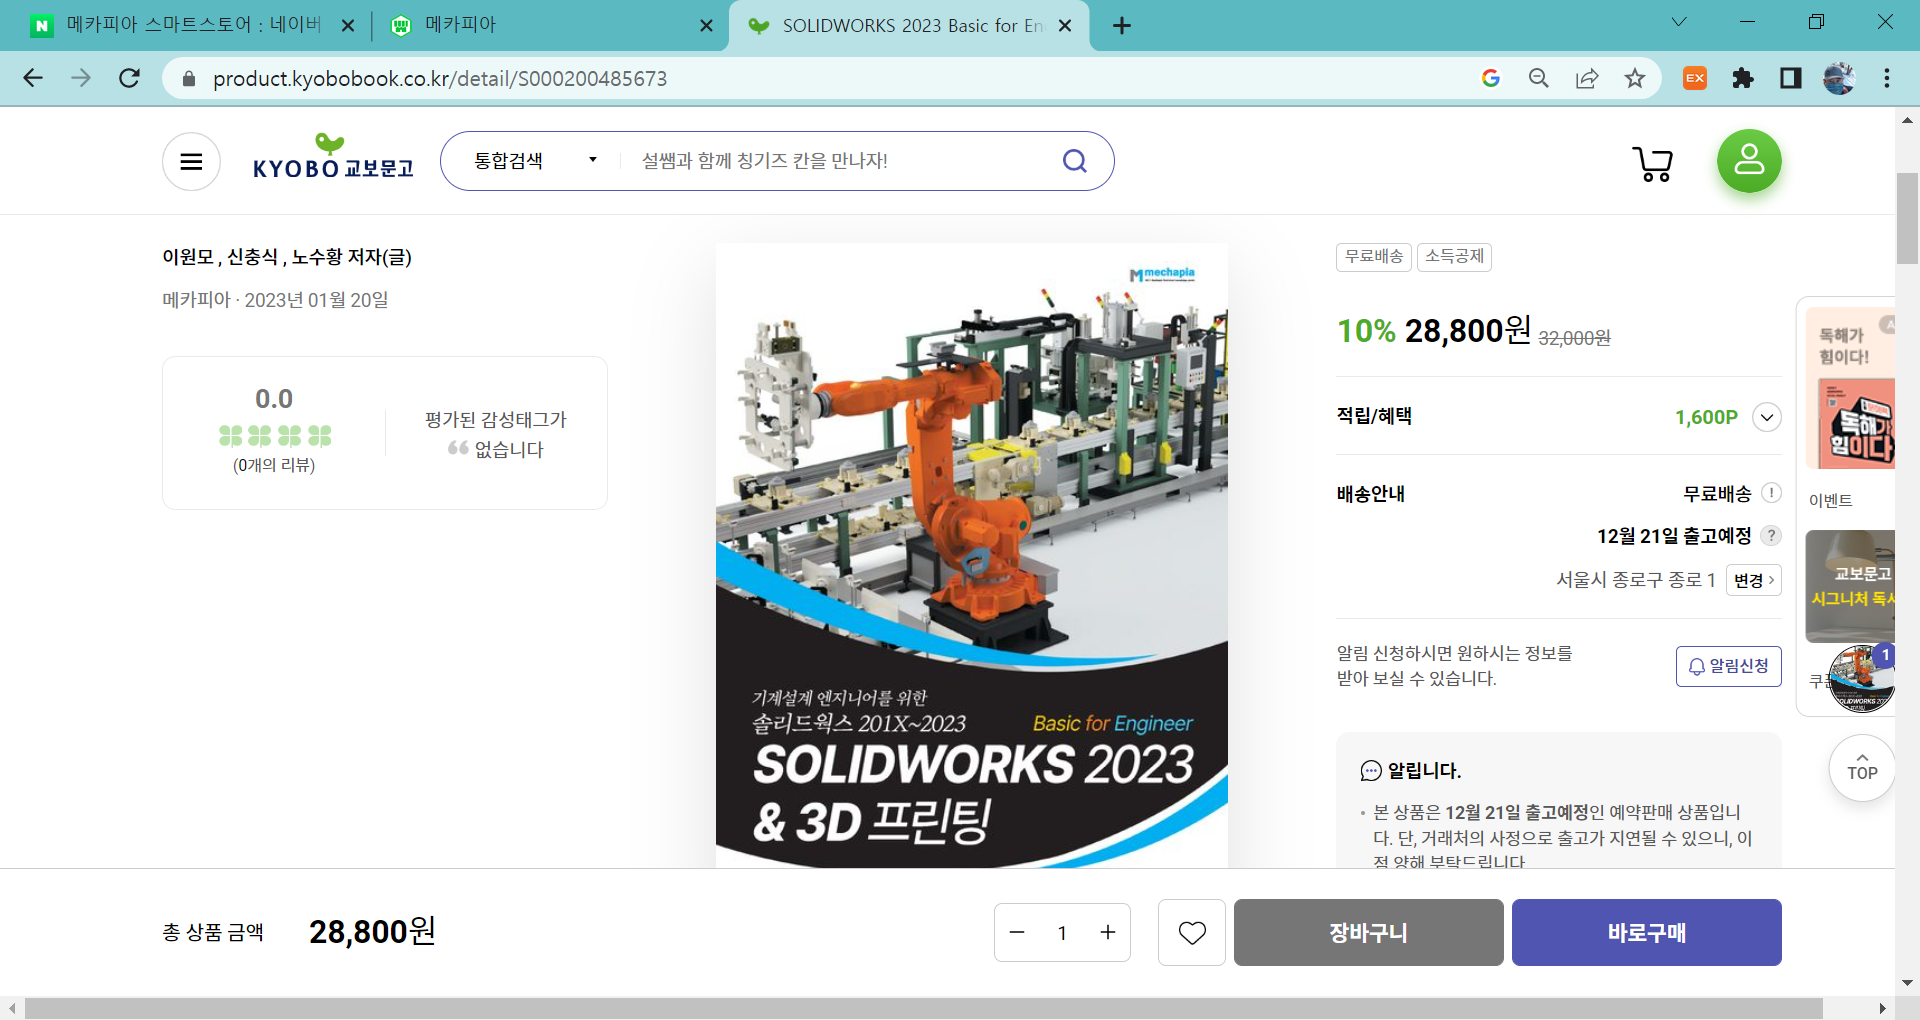Go to page top with TOP button
Screen dimensions: 1920x1020
pyautogui.click(x=1862, y=768)
